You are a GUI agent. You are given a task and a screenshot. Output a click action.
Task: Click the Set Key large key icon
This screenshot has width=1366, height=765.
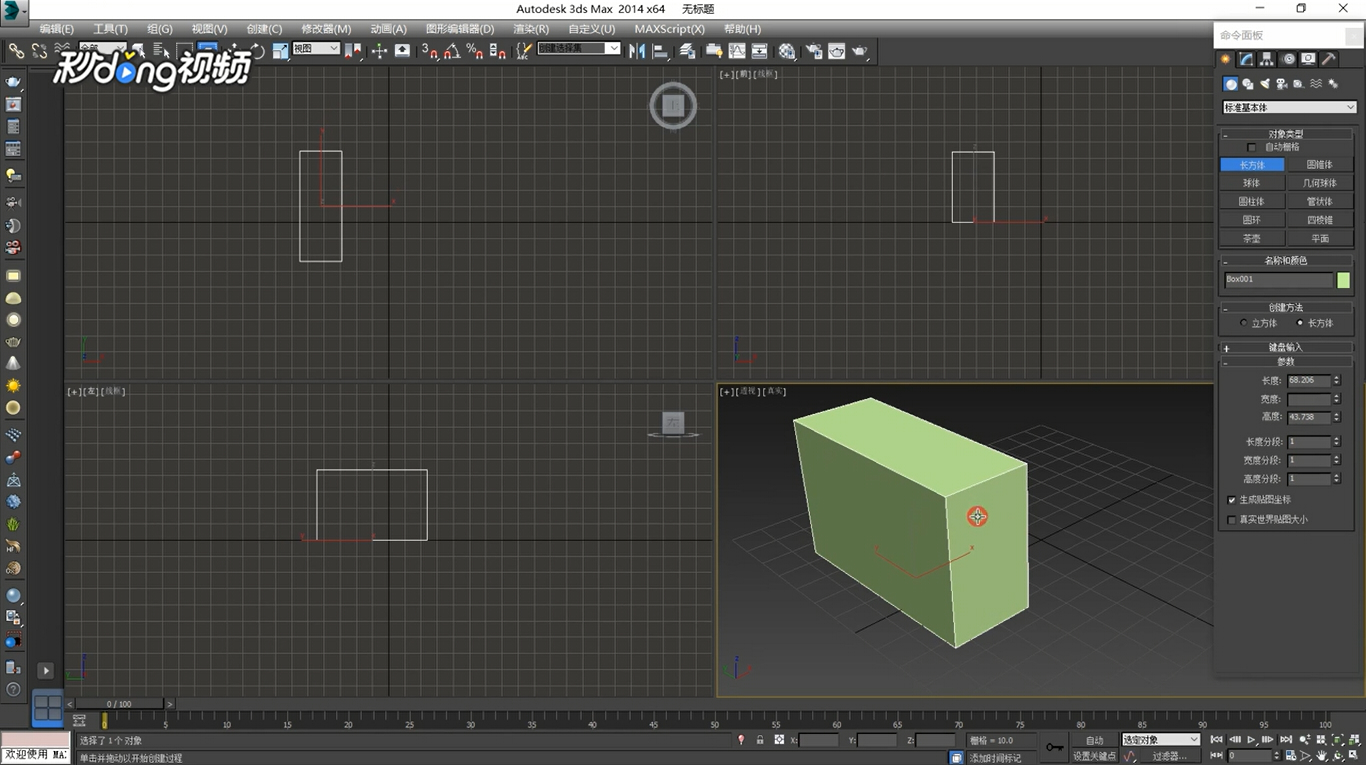point(1054,747)
